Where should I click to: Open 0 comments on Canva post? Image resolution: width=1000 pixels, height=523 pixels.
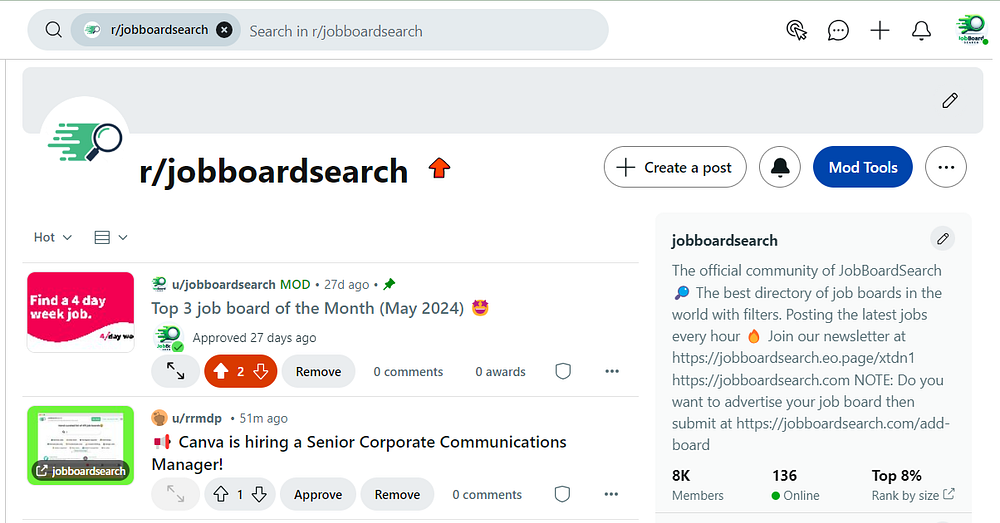pyautogui.click(x=487, y=494)
